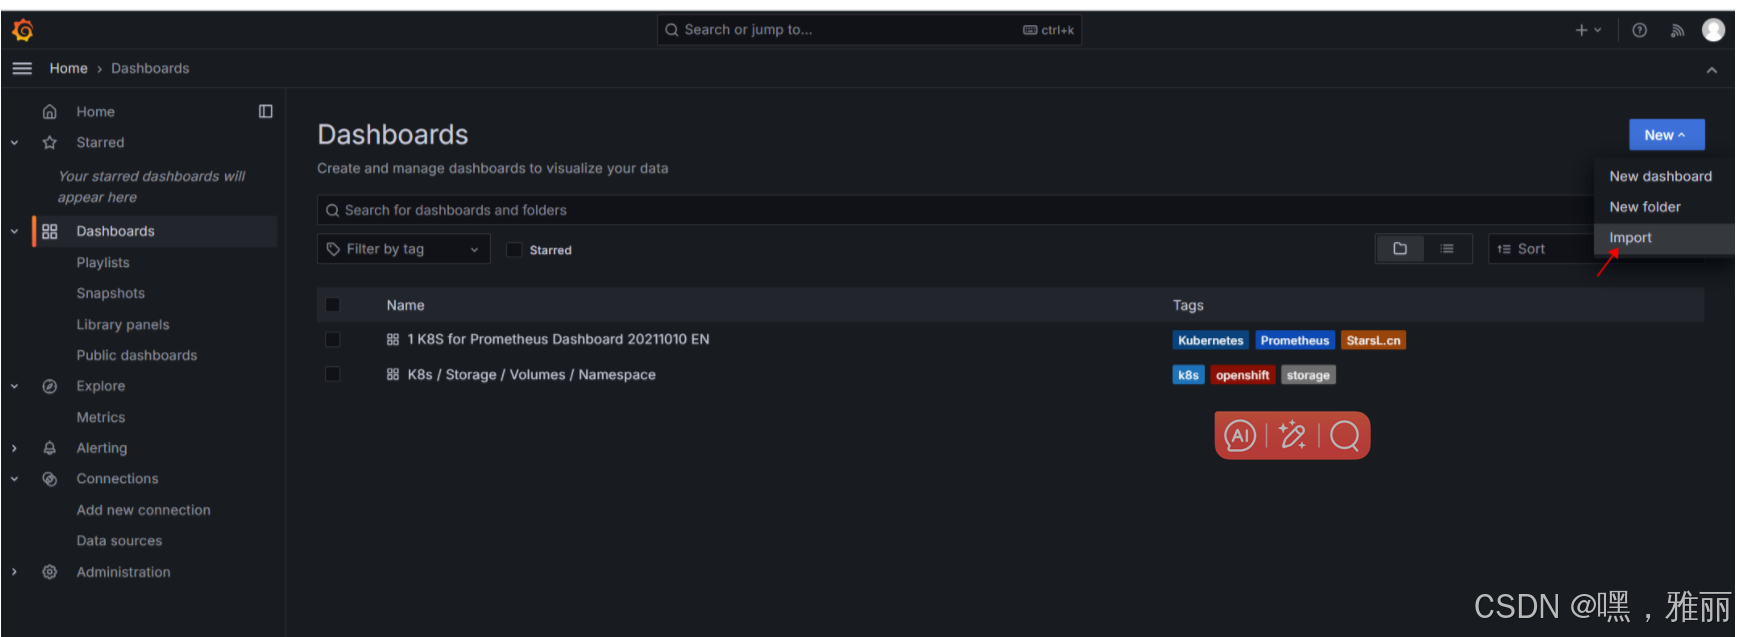Click the Name column header

[x=406, y=306]
